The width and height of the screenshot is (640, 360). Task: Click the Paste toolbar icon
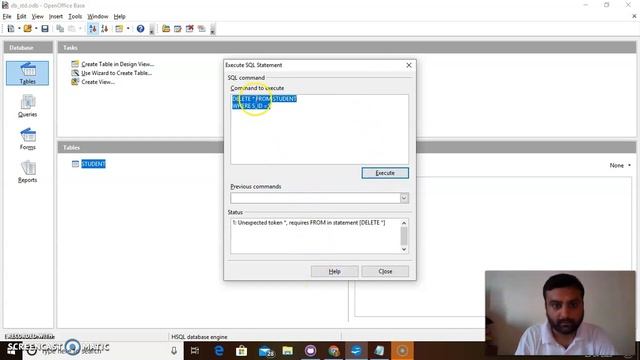tap(72, 29)
